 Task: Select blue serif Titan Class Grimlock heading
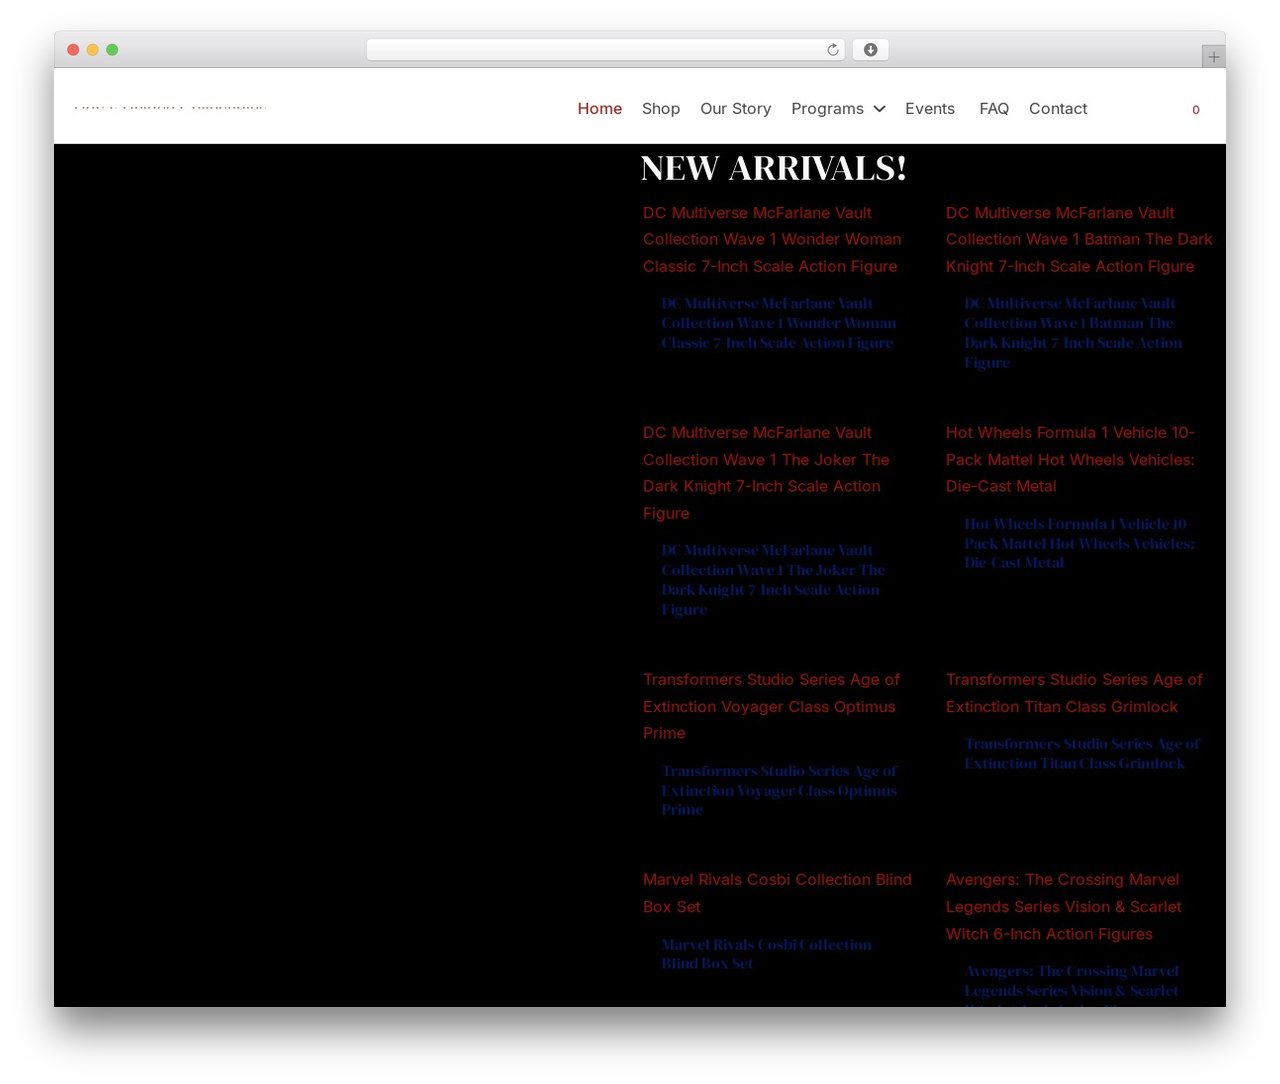coord(1082,753)
